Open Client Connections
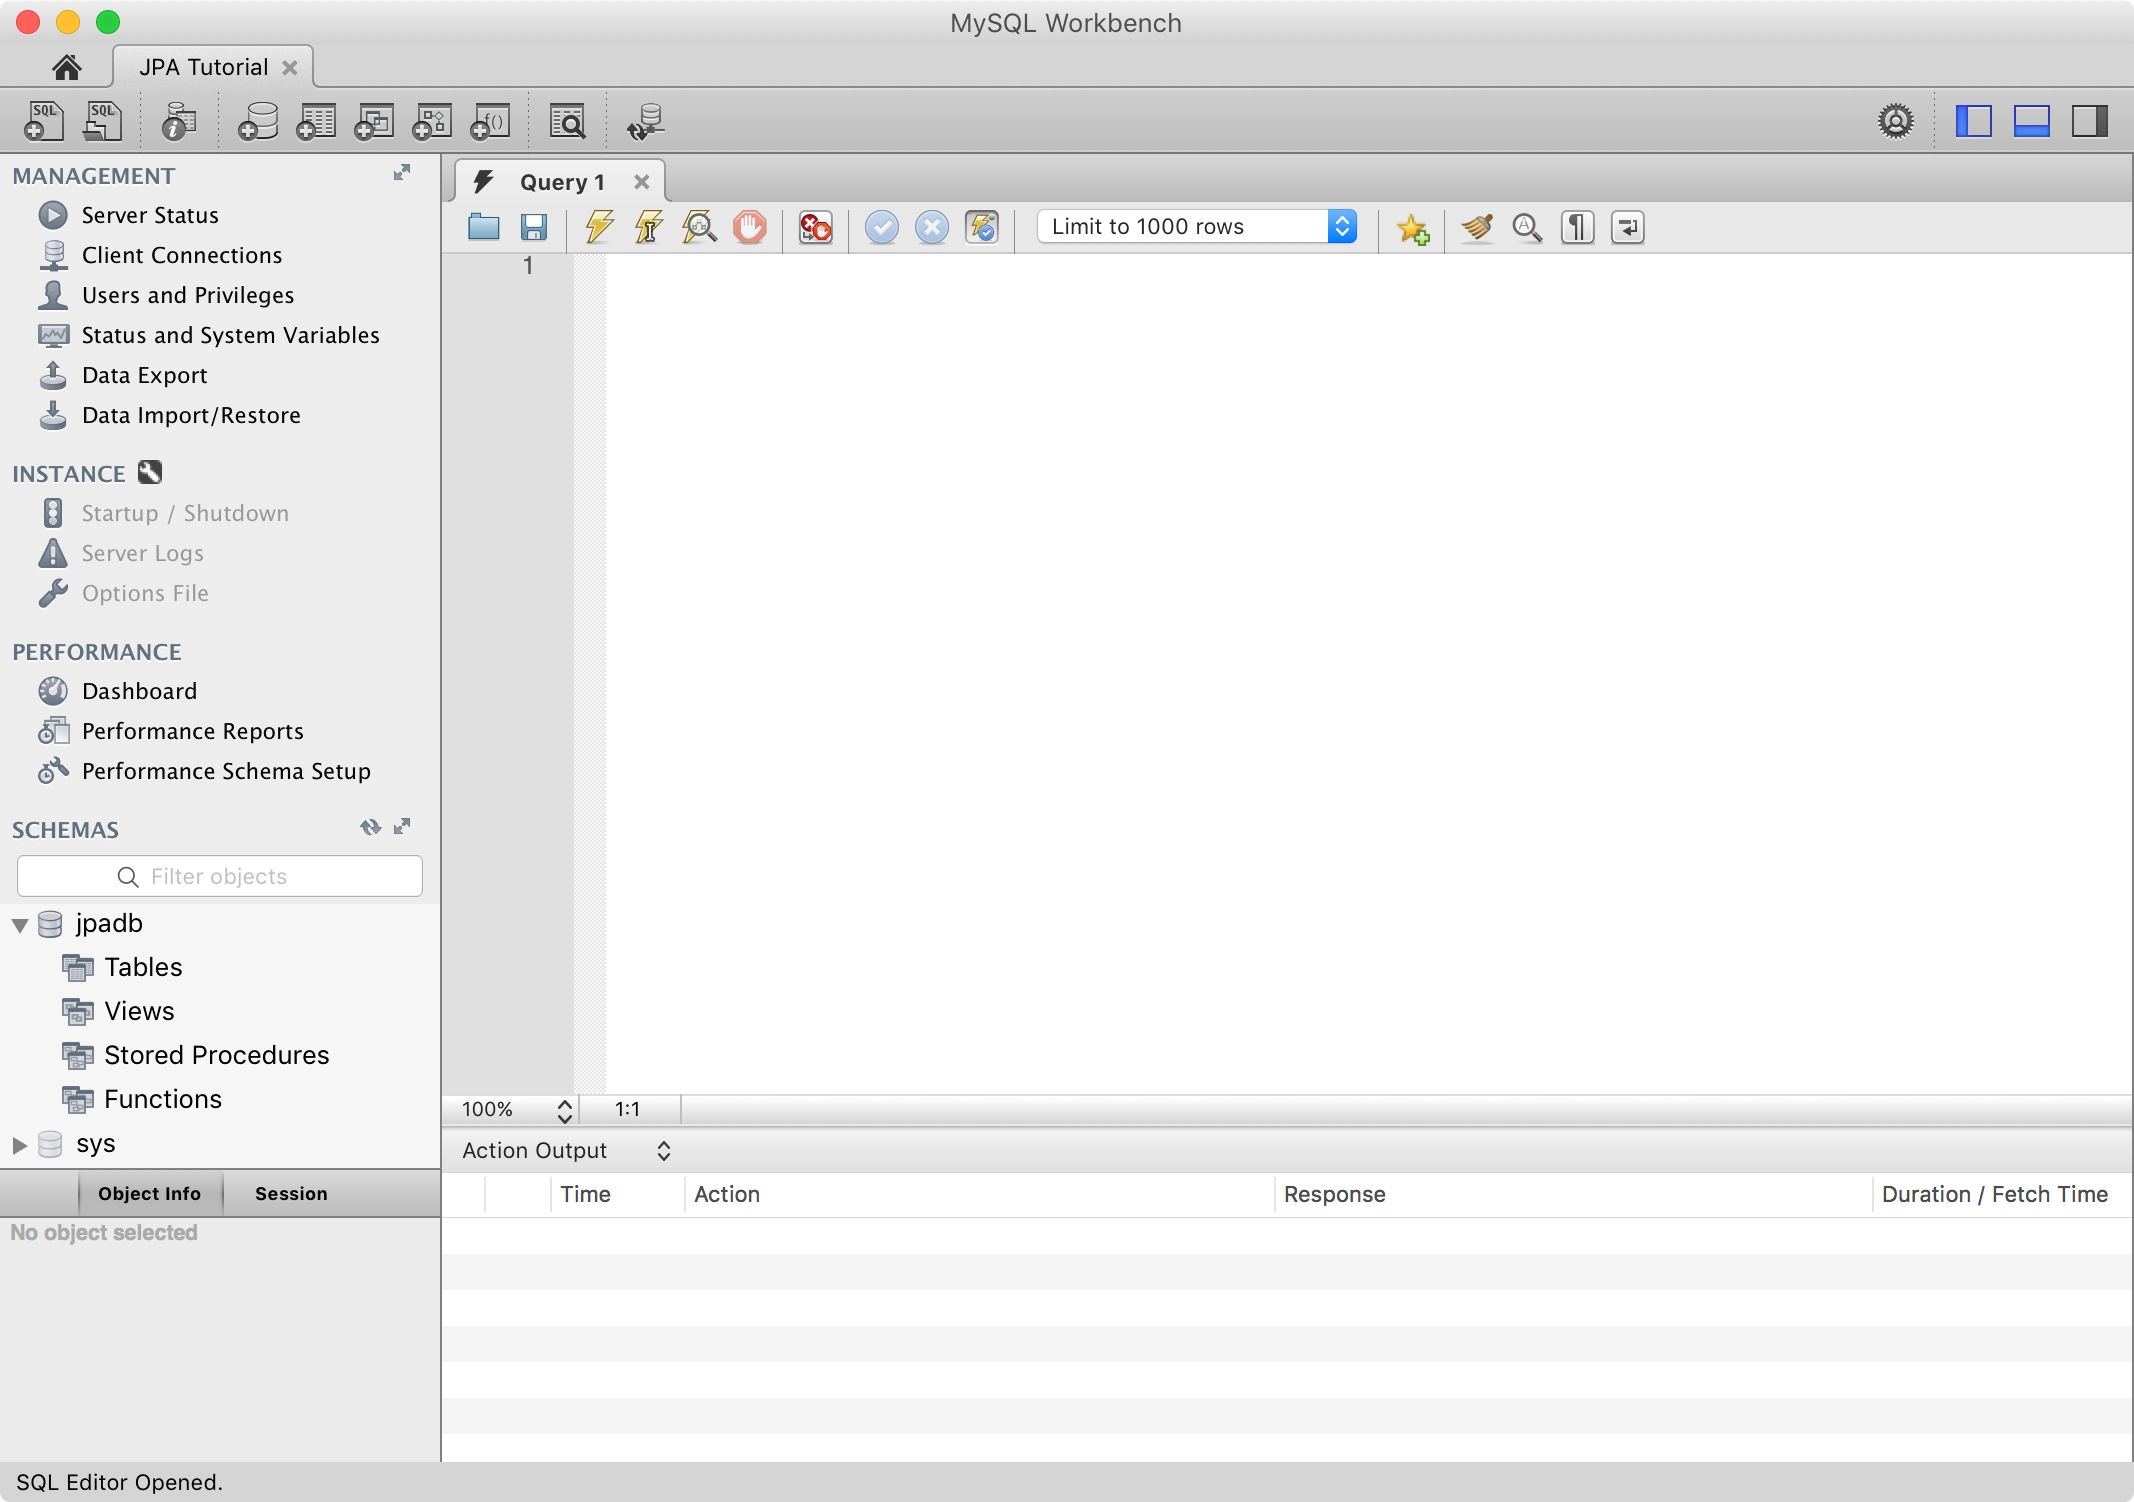The image size is (2134, 1502). click(x=182, y=255)
